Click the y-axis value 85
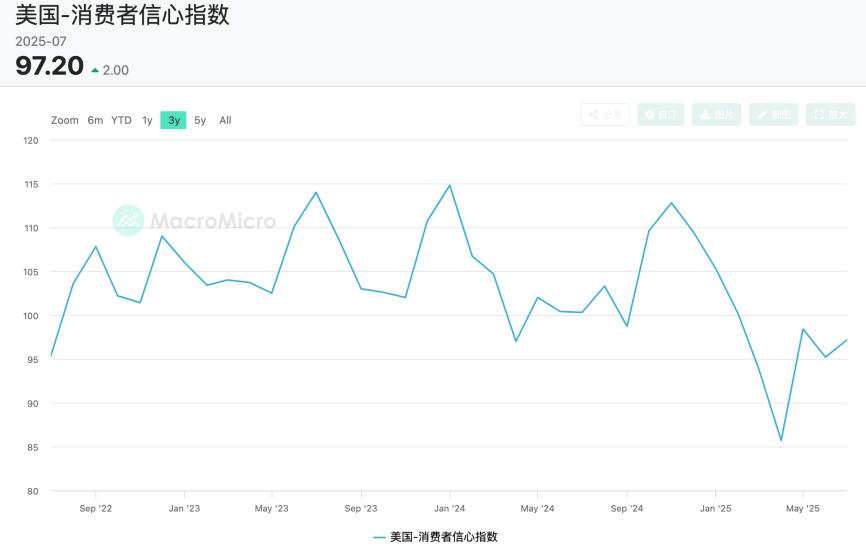 (x=33, y=448)
